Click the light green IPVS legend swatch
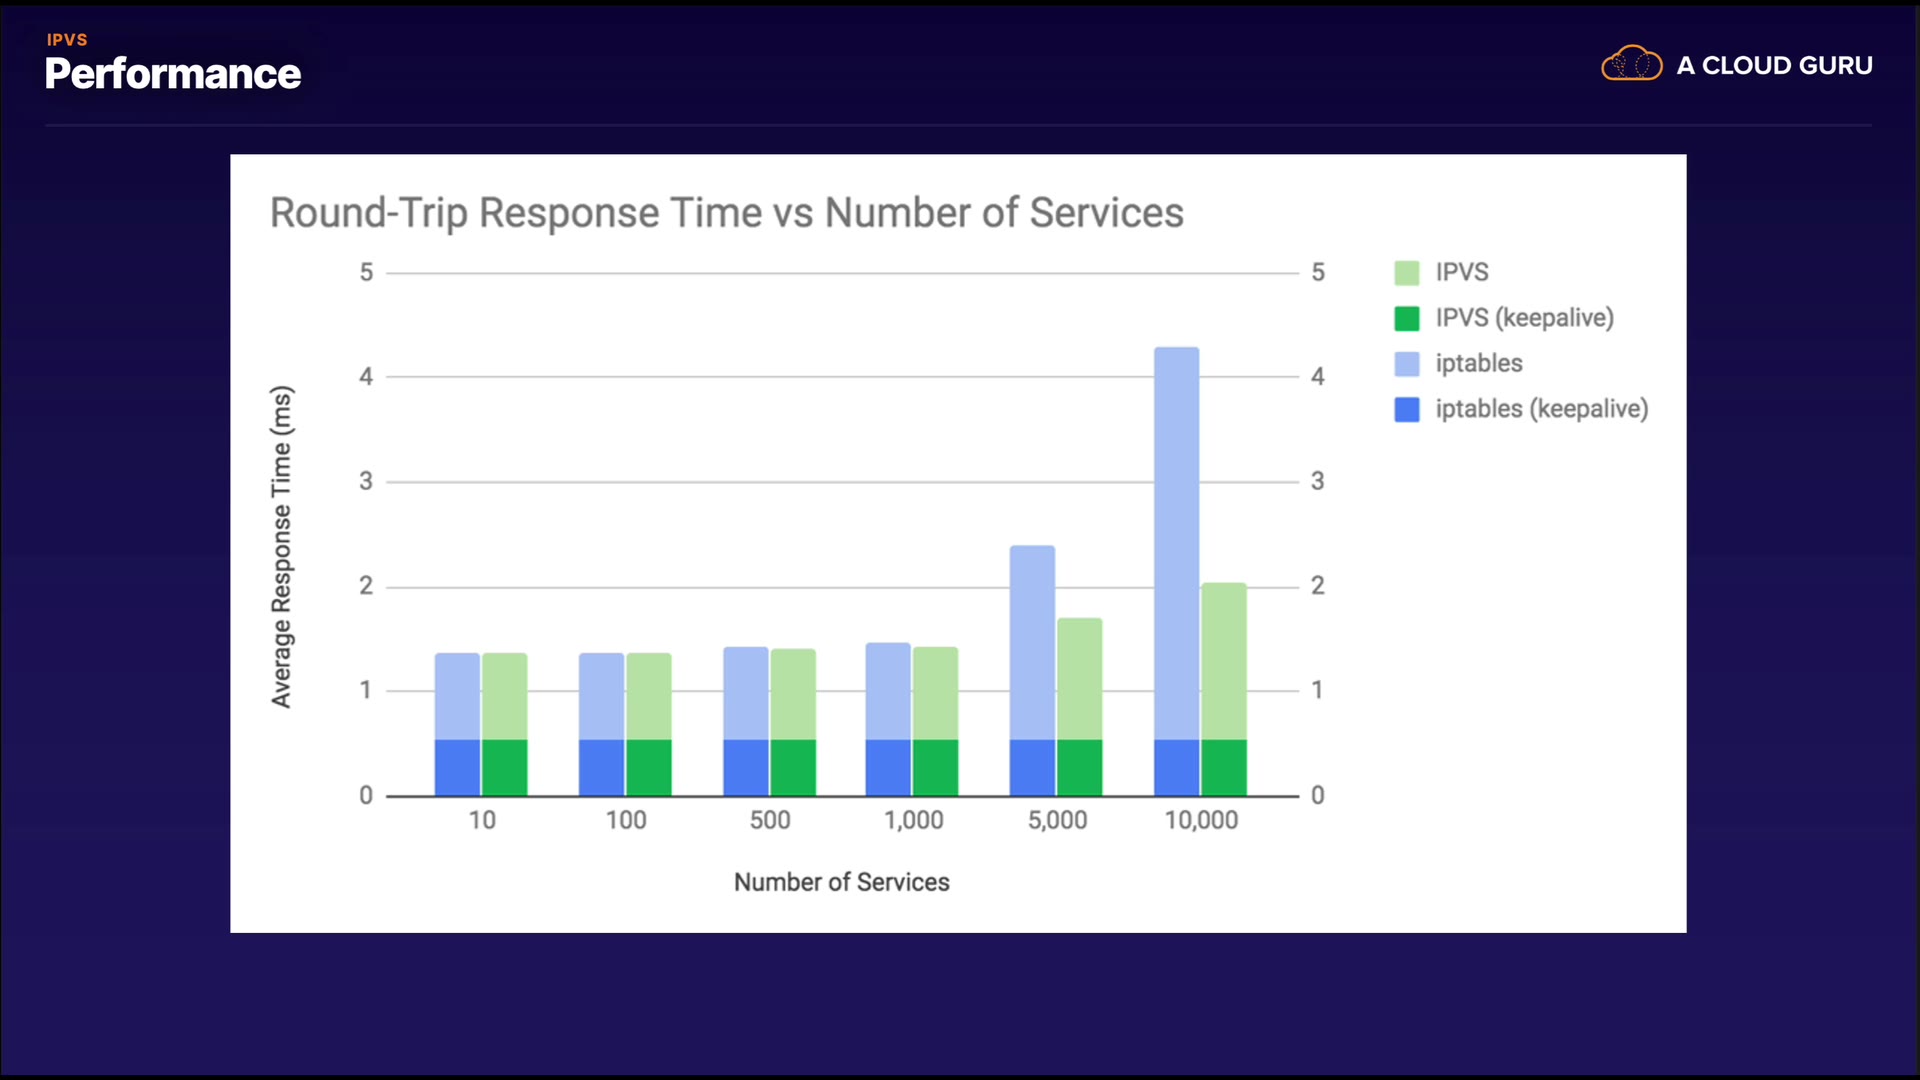 [1406, 273]
